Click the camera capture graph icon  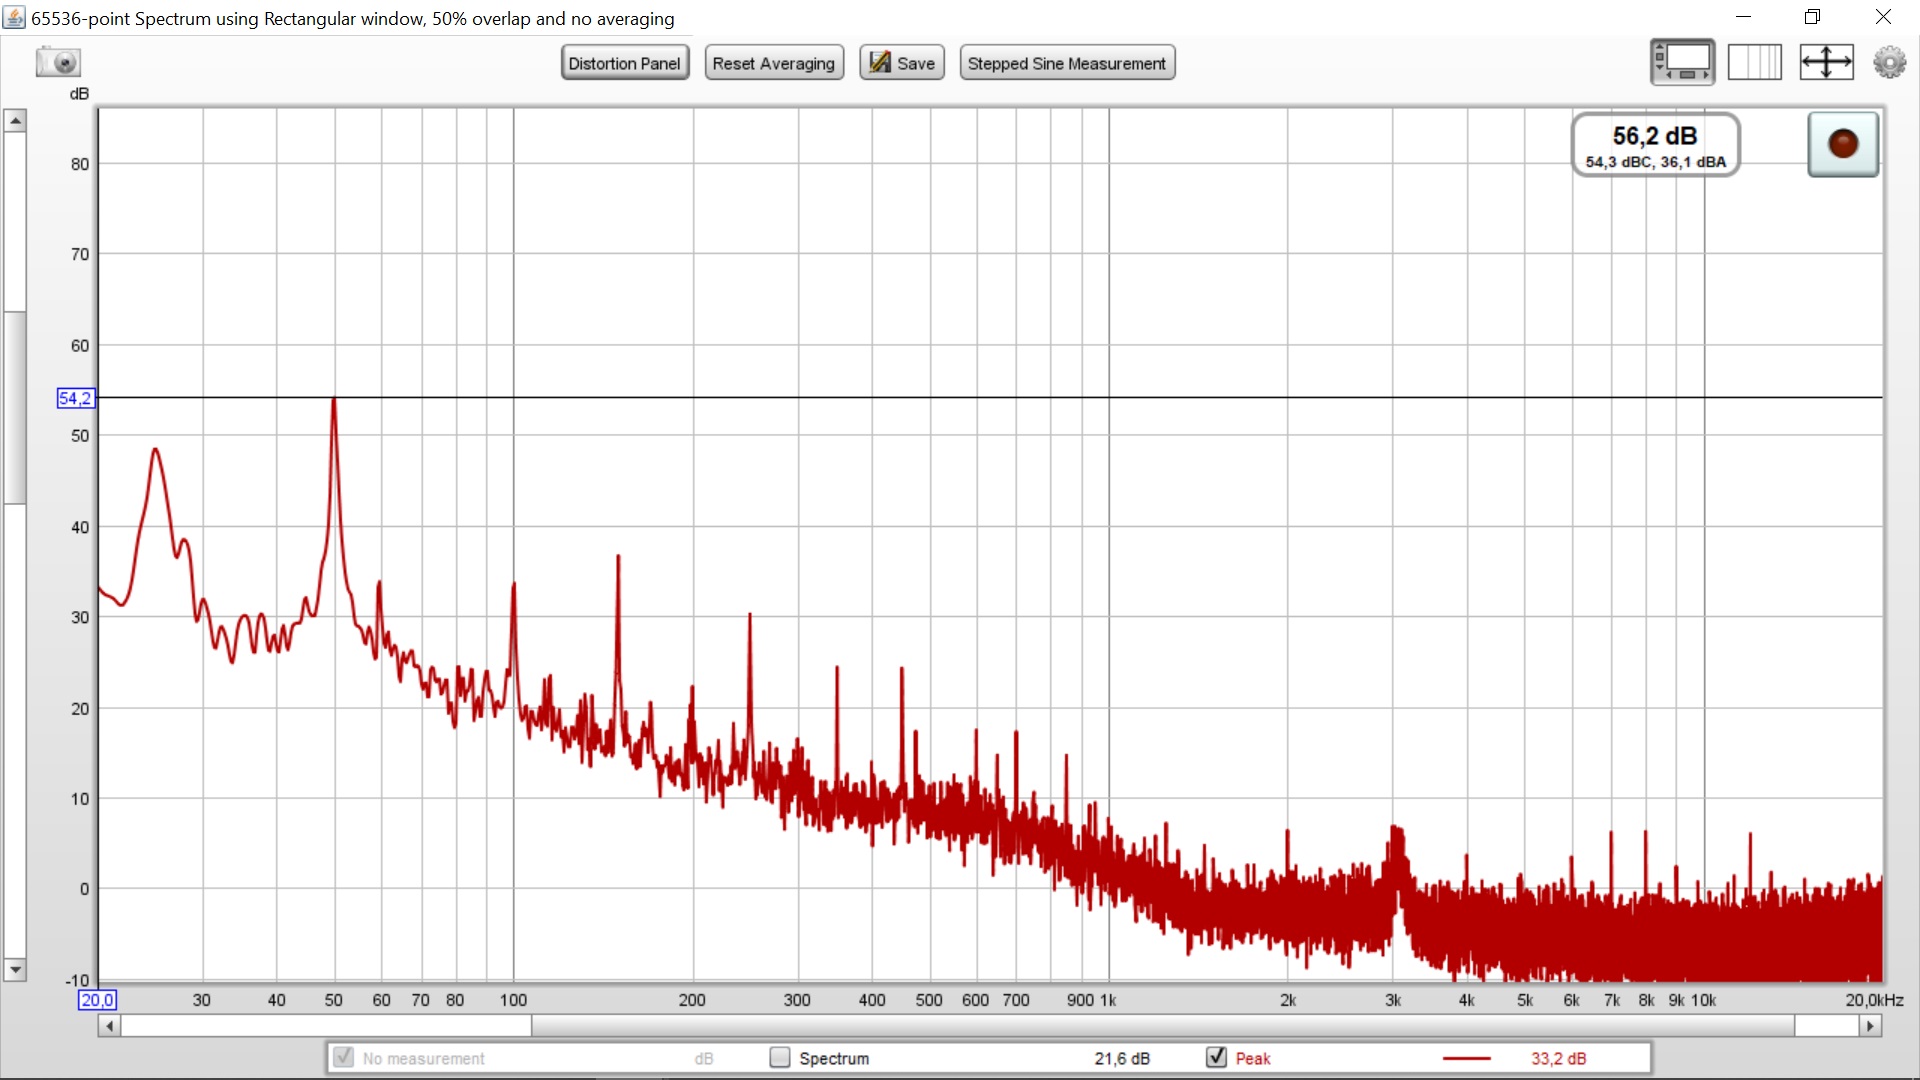tap(58, 62)
